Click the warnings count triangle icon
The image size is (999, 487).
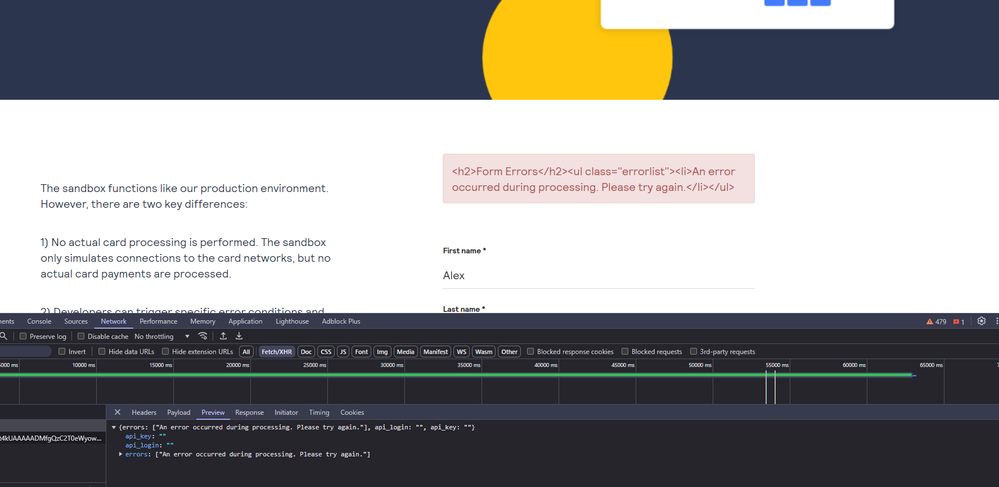[x=930, y=322]
